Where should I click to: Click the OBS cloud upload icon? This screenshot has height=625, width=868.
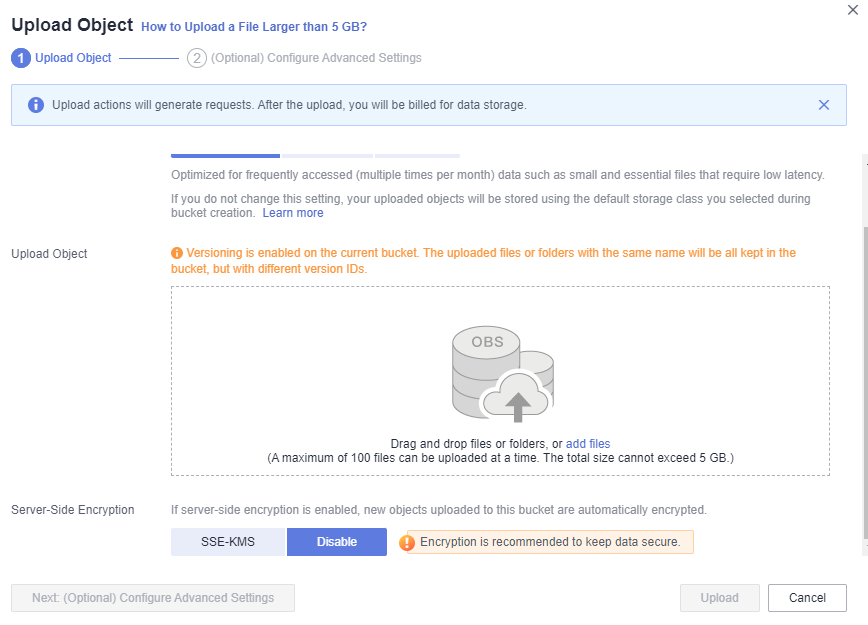(503, 374)
